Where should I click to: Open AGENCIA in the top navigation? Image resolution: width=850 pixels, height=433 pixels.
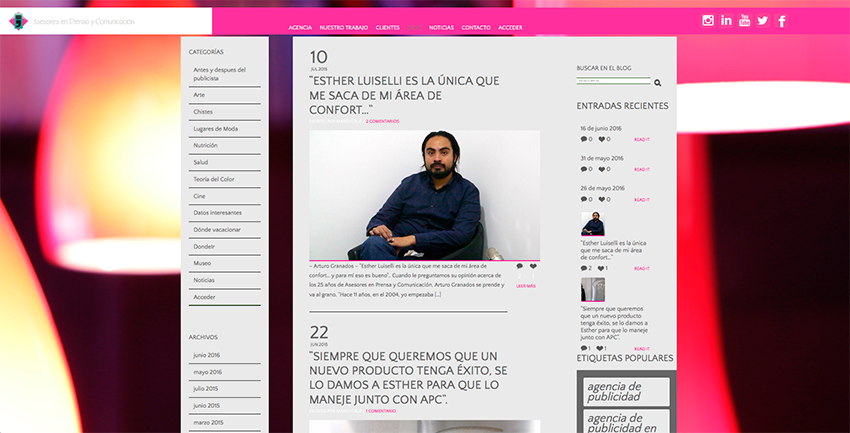(300, 28)
